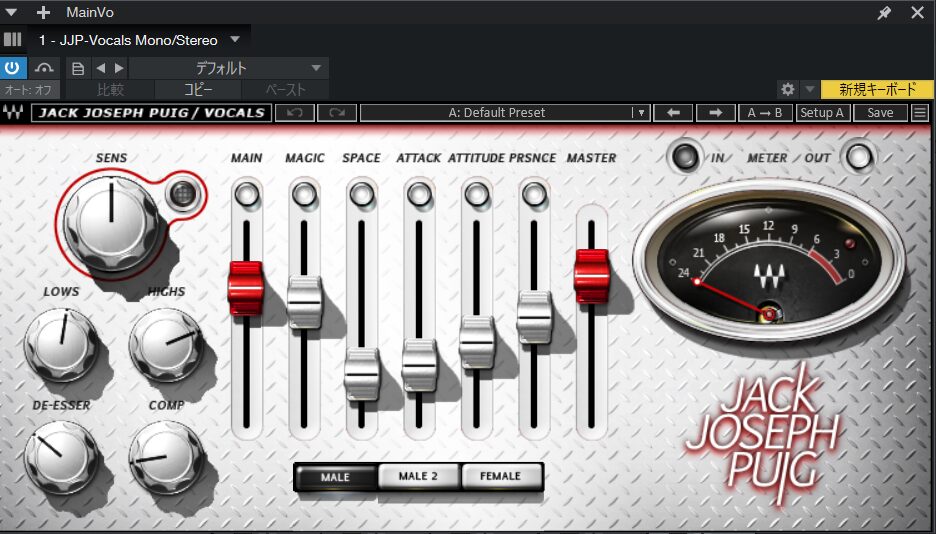Toggle the SENS indicator light button
The height and width of the screenshot is (534, 936).
coord(181,194)
